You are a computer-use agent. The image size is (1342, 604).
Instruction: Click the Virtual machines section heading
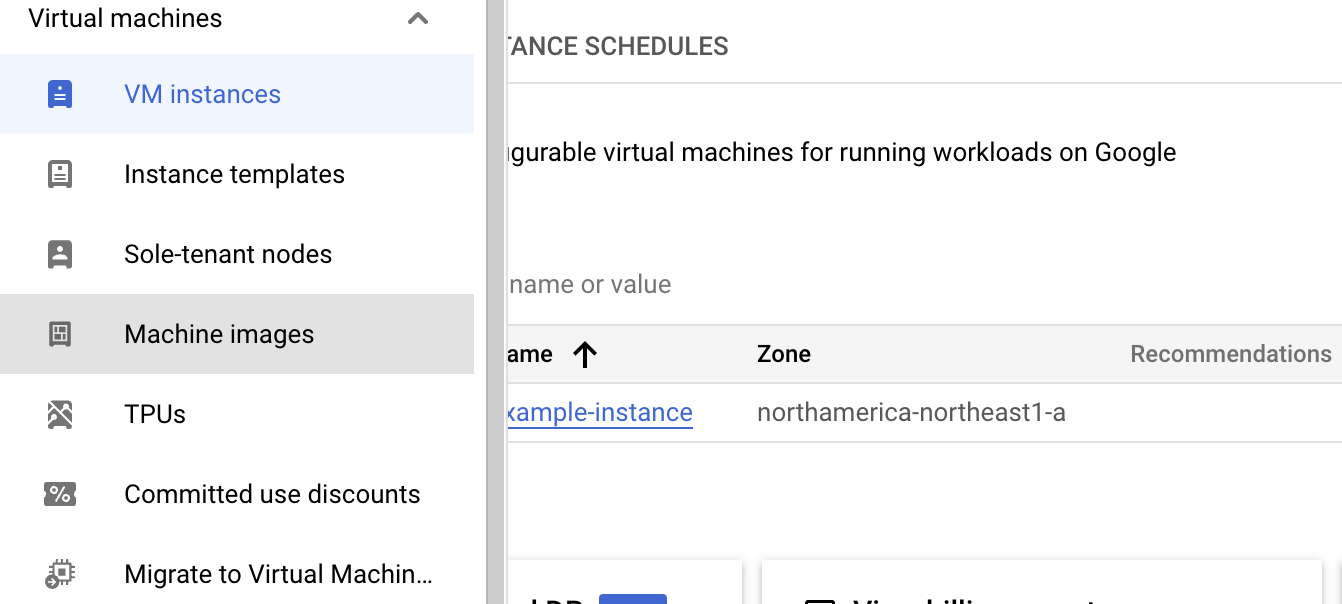(x=125, y=19)
